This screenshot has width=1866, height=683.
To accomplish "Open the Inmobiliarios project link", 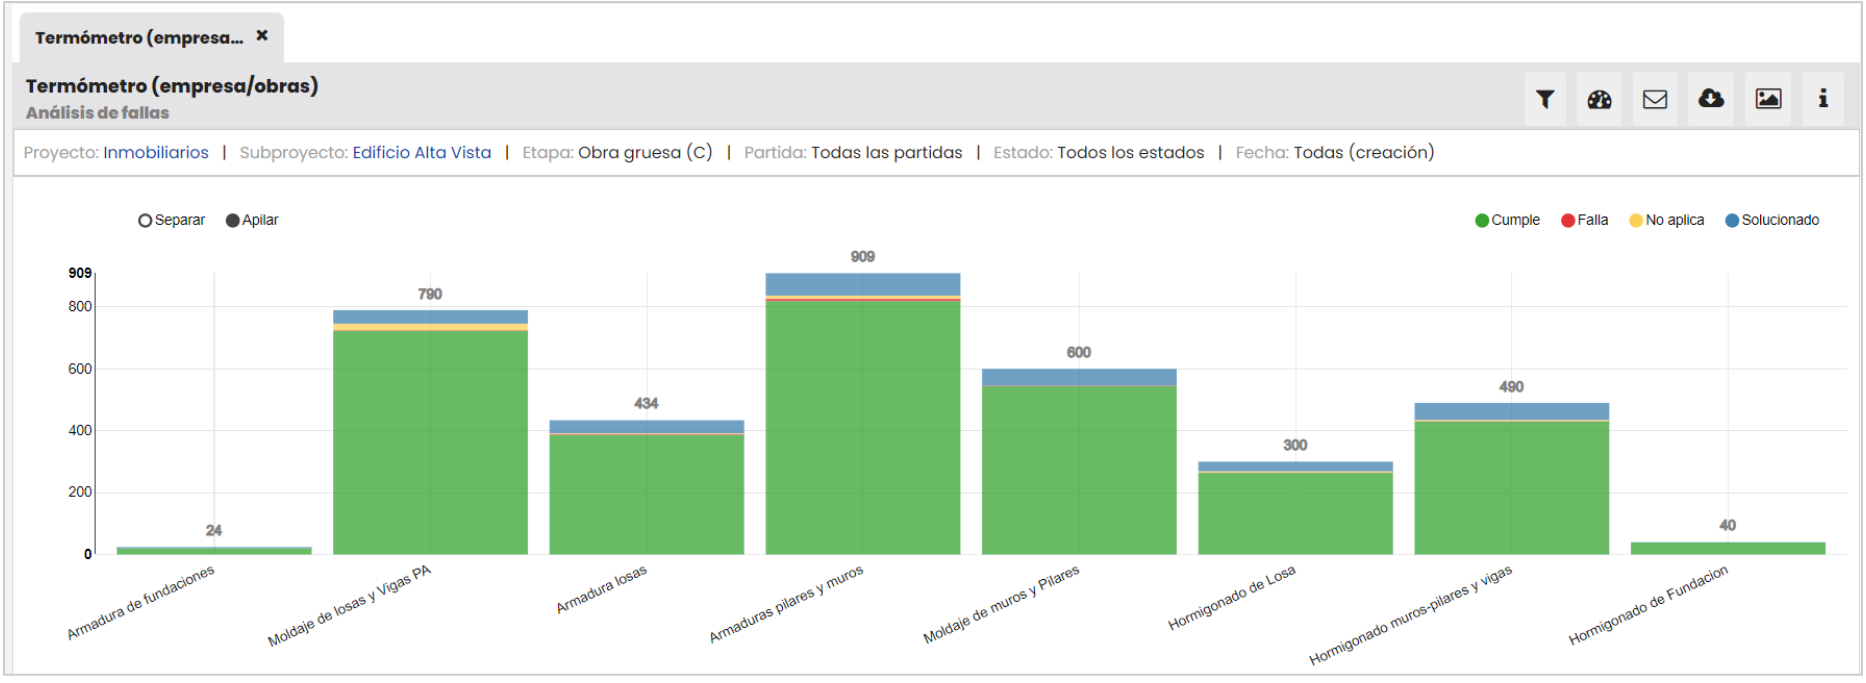I will 156,153.
